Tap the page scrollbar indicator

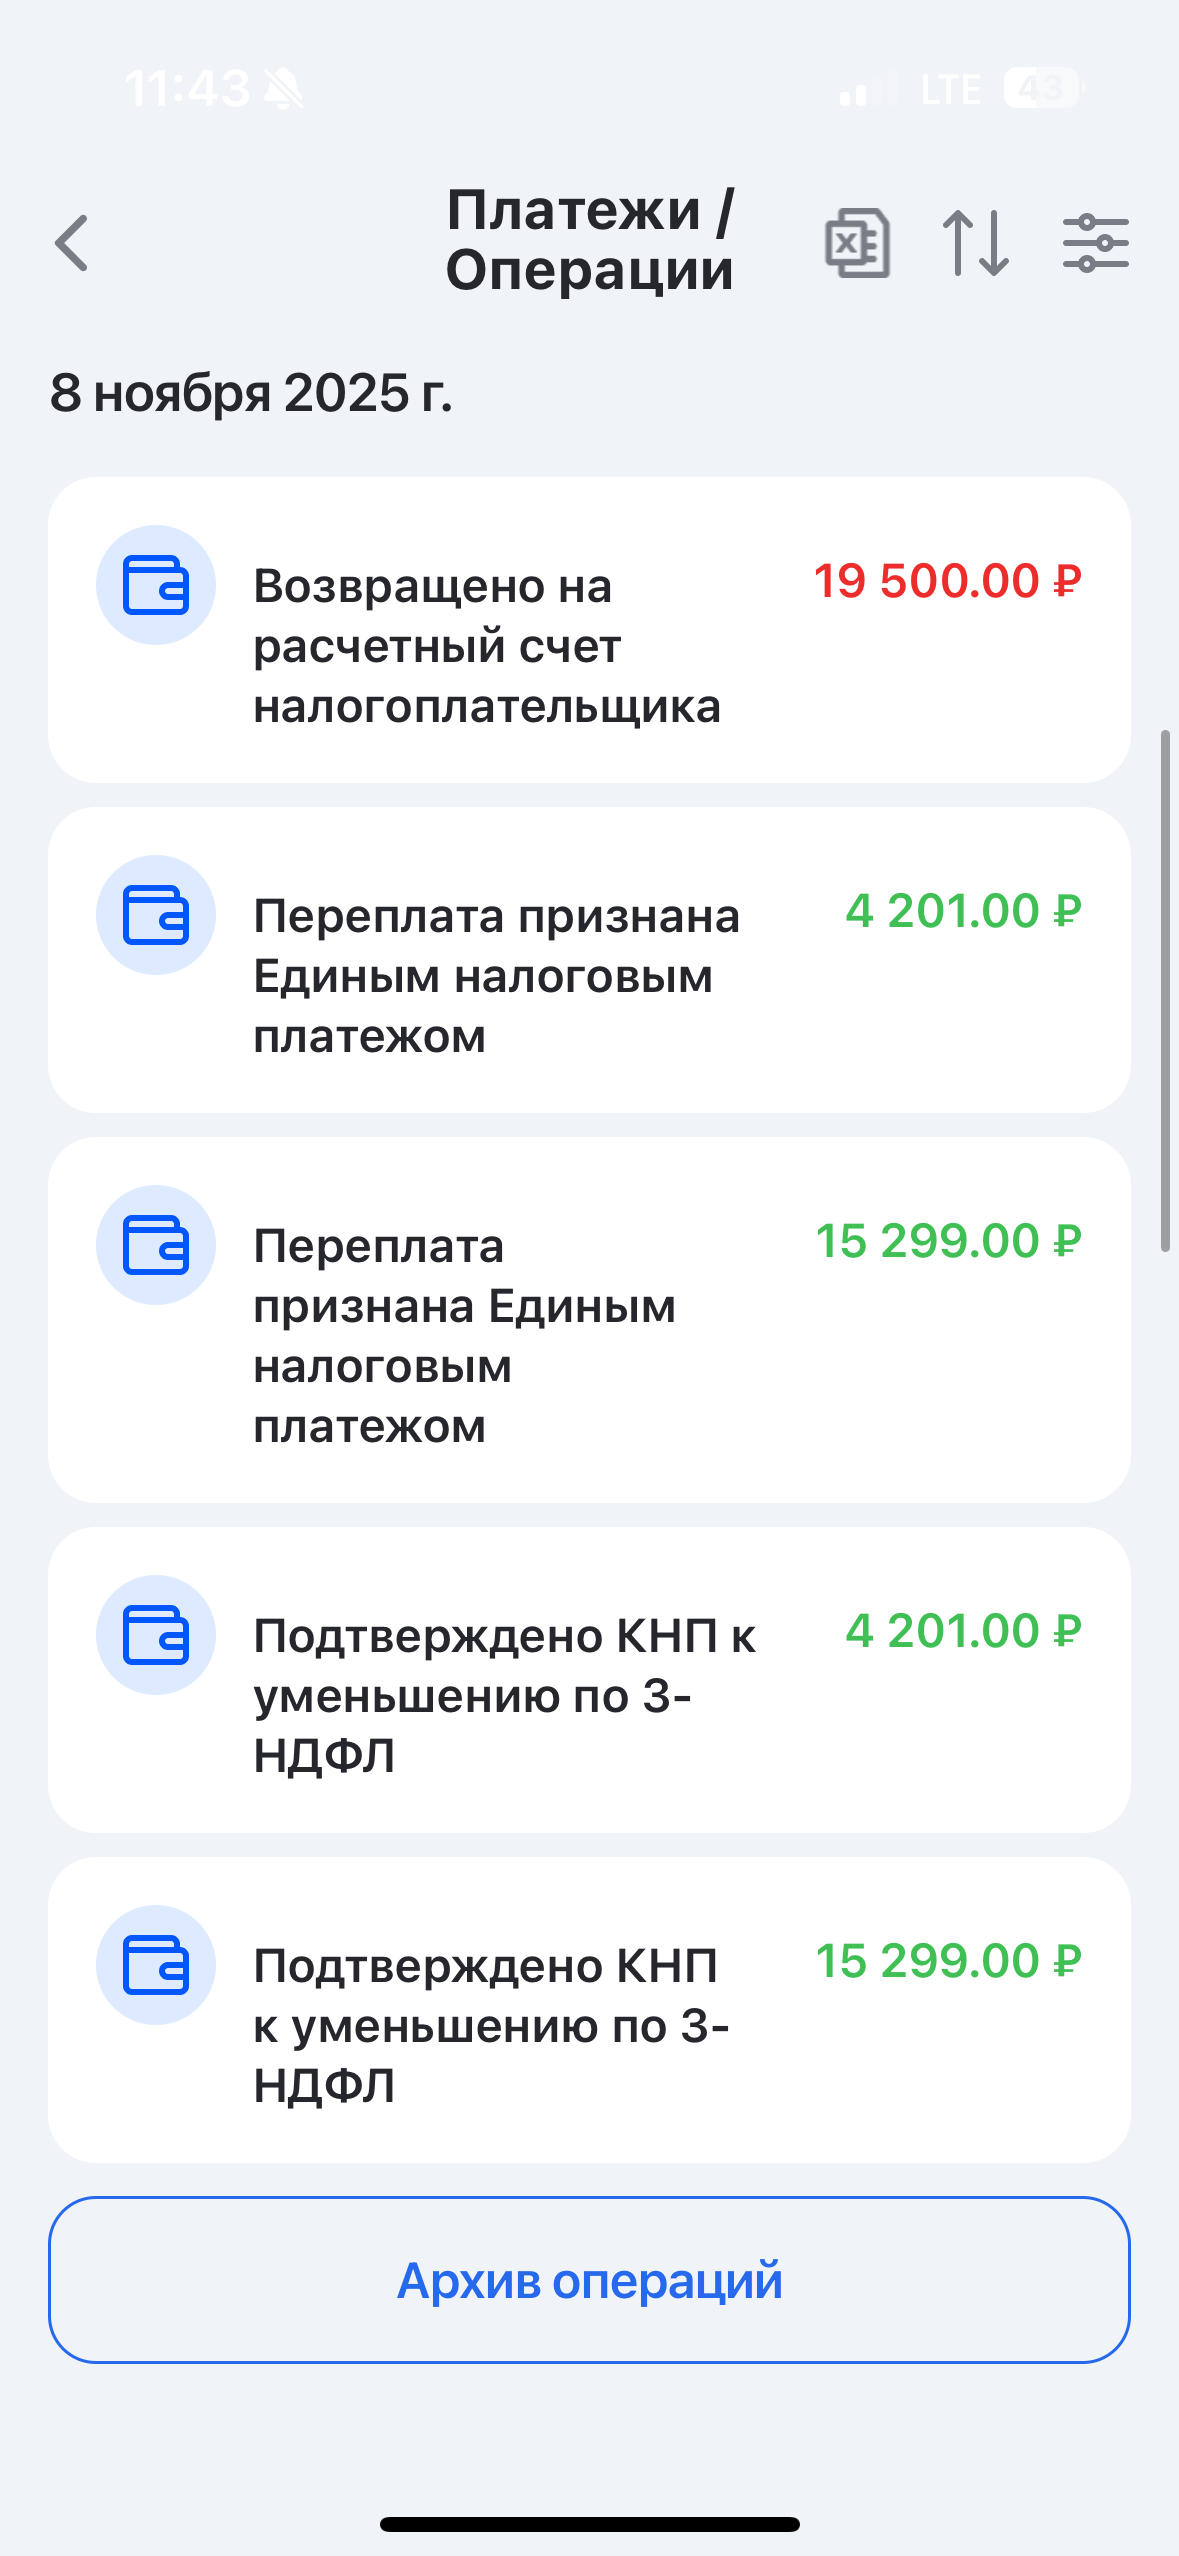(1164, 990)
